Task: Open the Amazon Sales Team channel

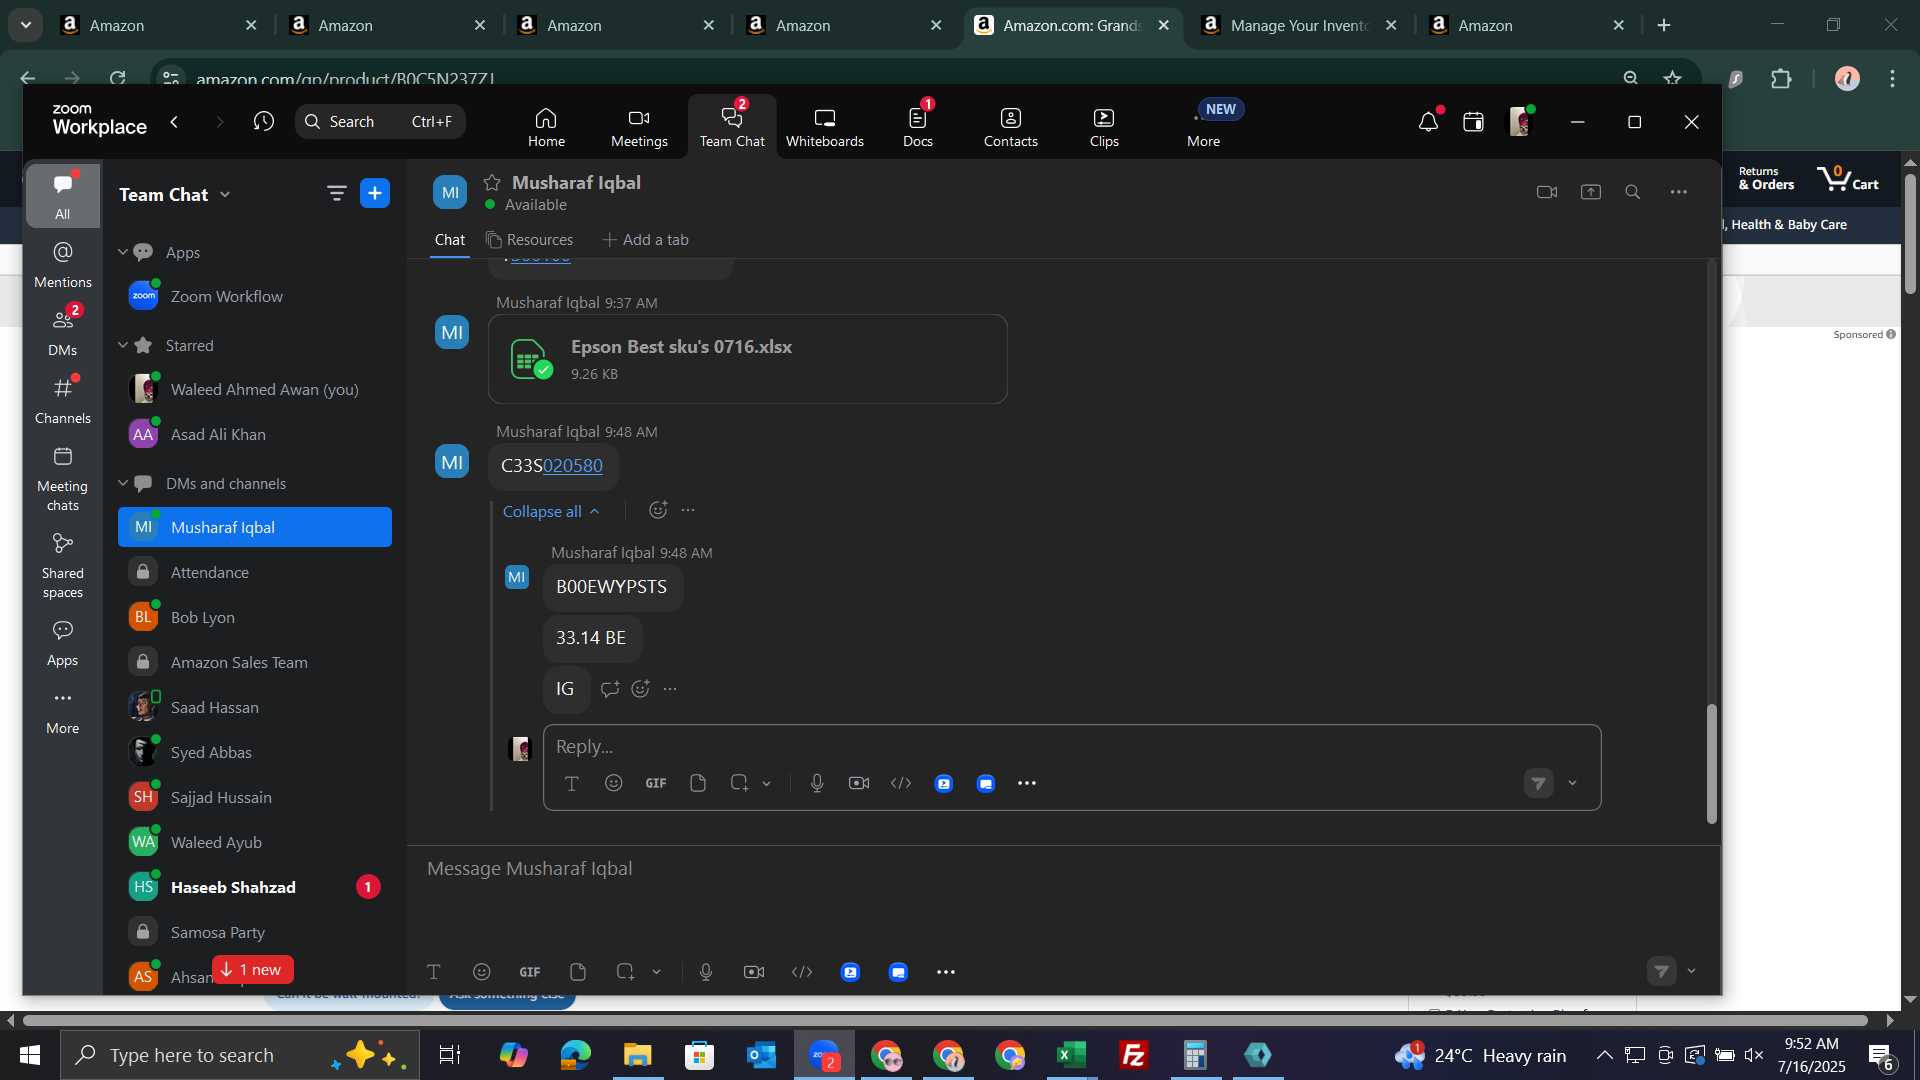Action: coord(255,663)
